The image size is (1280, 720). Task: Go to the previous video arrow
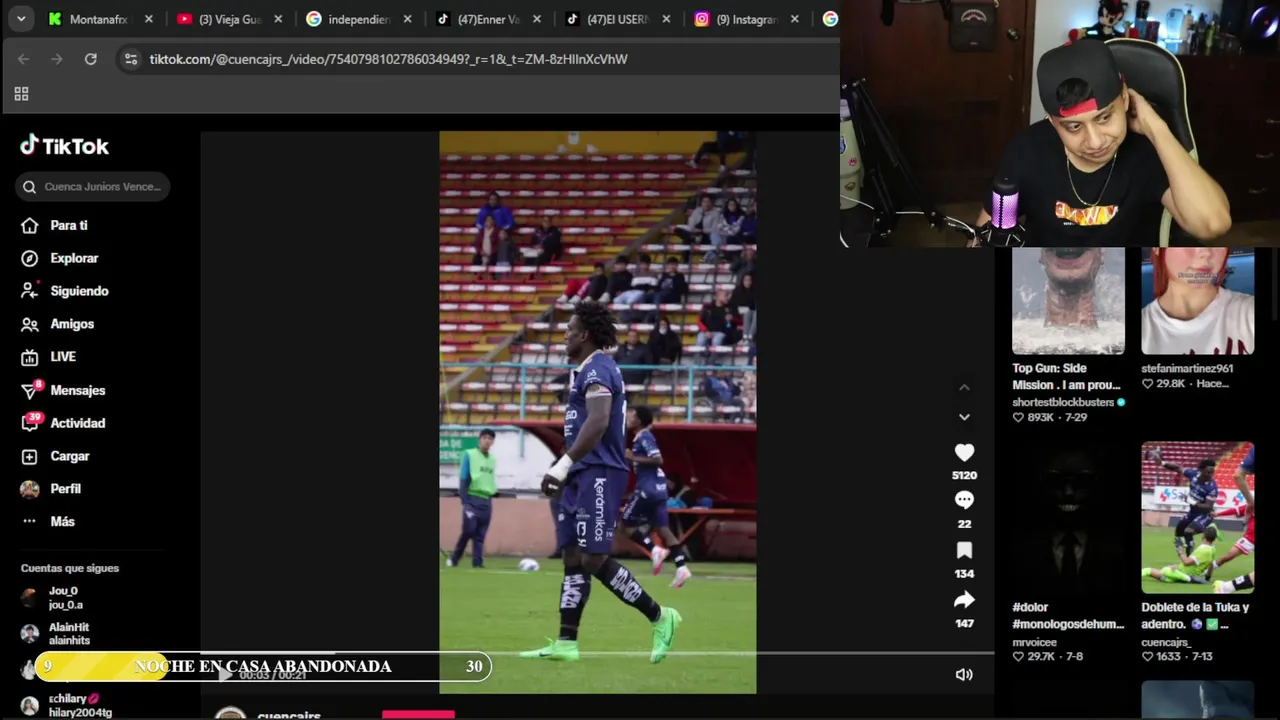(x=964, y=388)
